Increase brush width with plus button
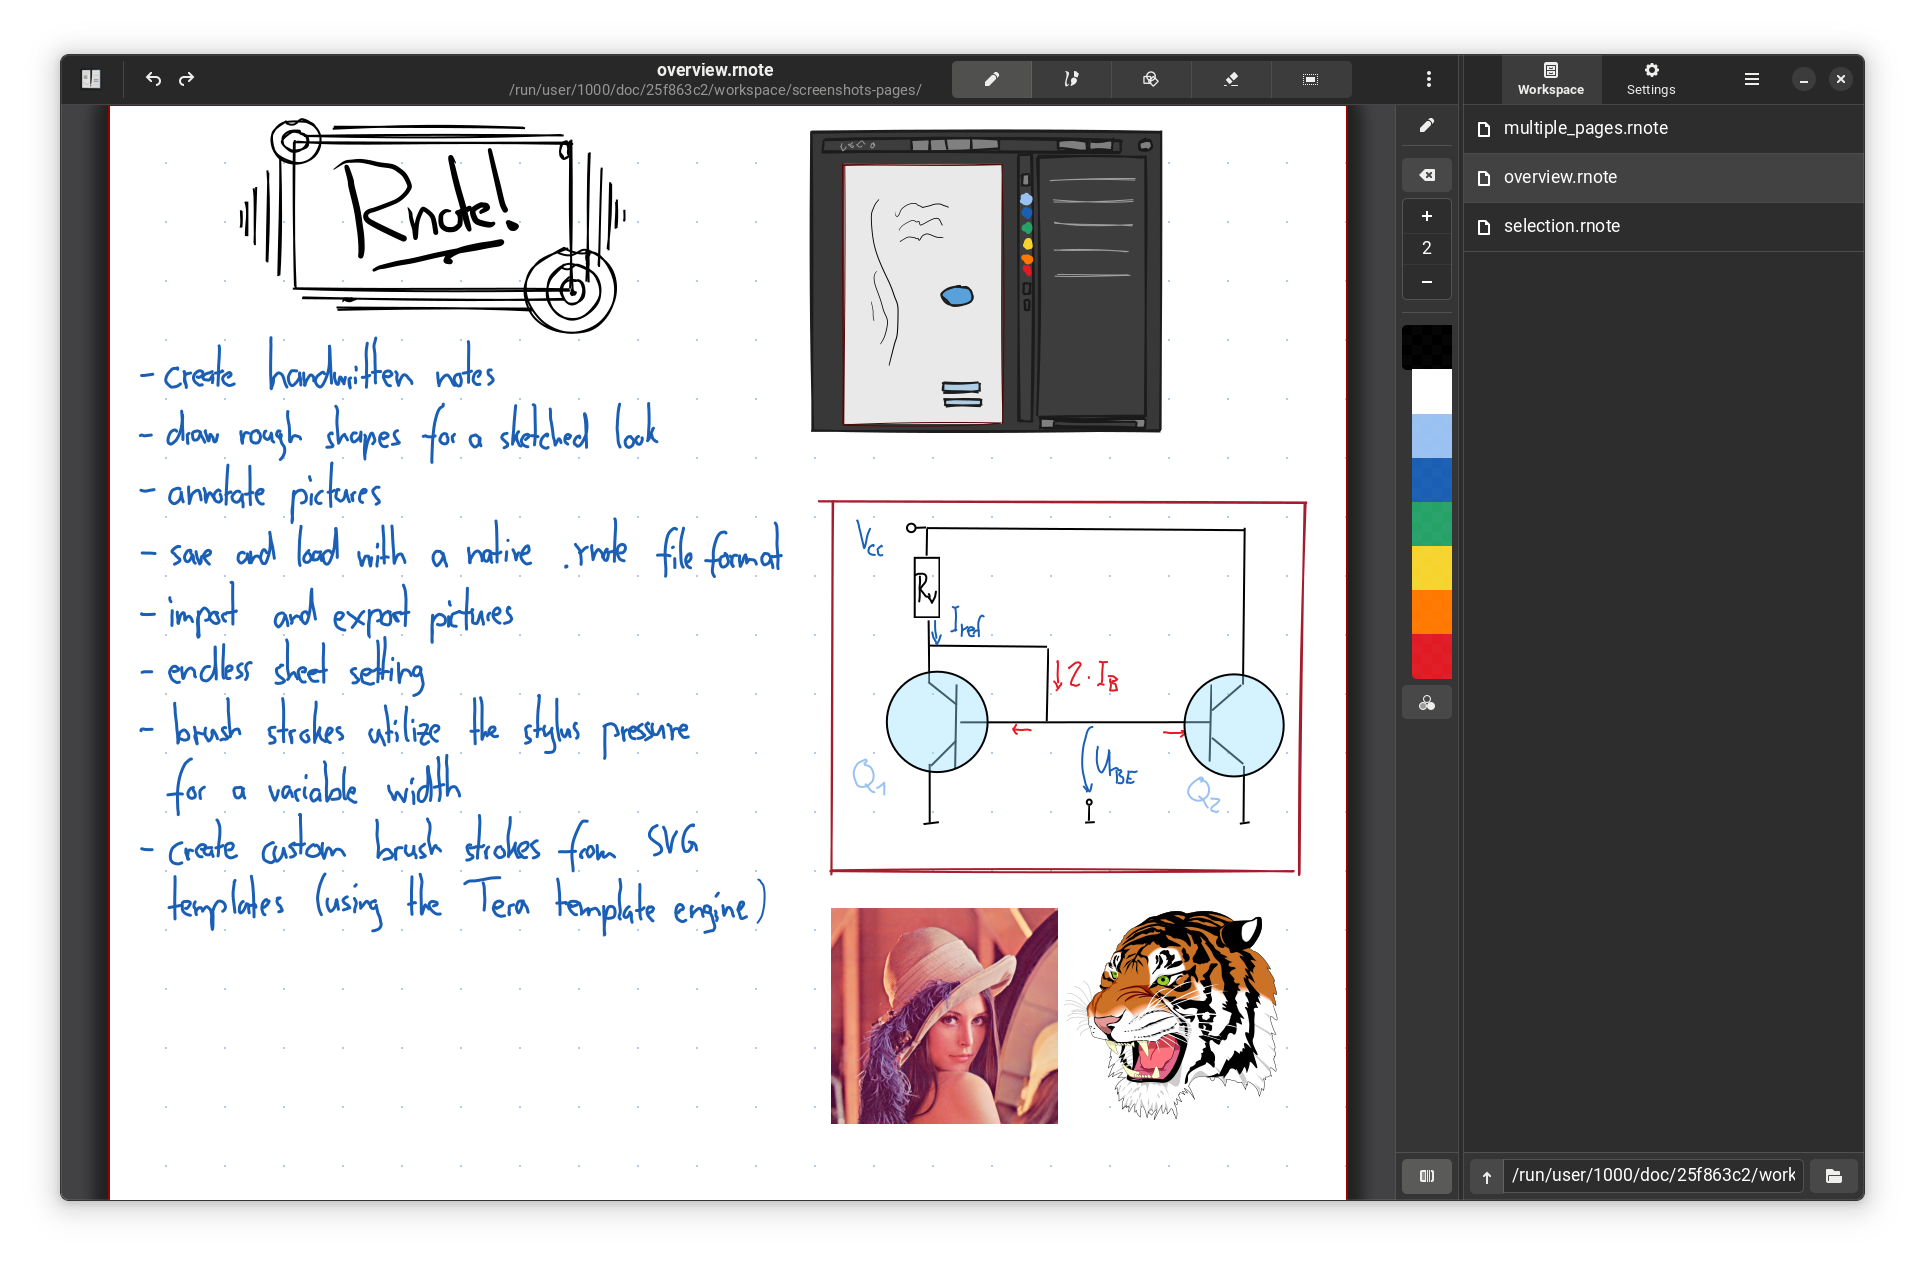This screenshot has height=1267, width=1925. point(1427,216)
